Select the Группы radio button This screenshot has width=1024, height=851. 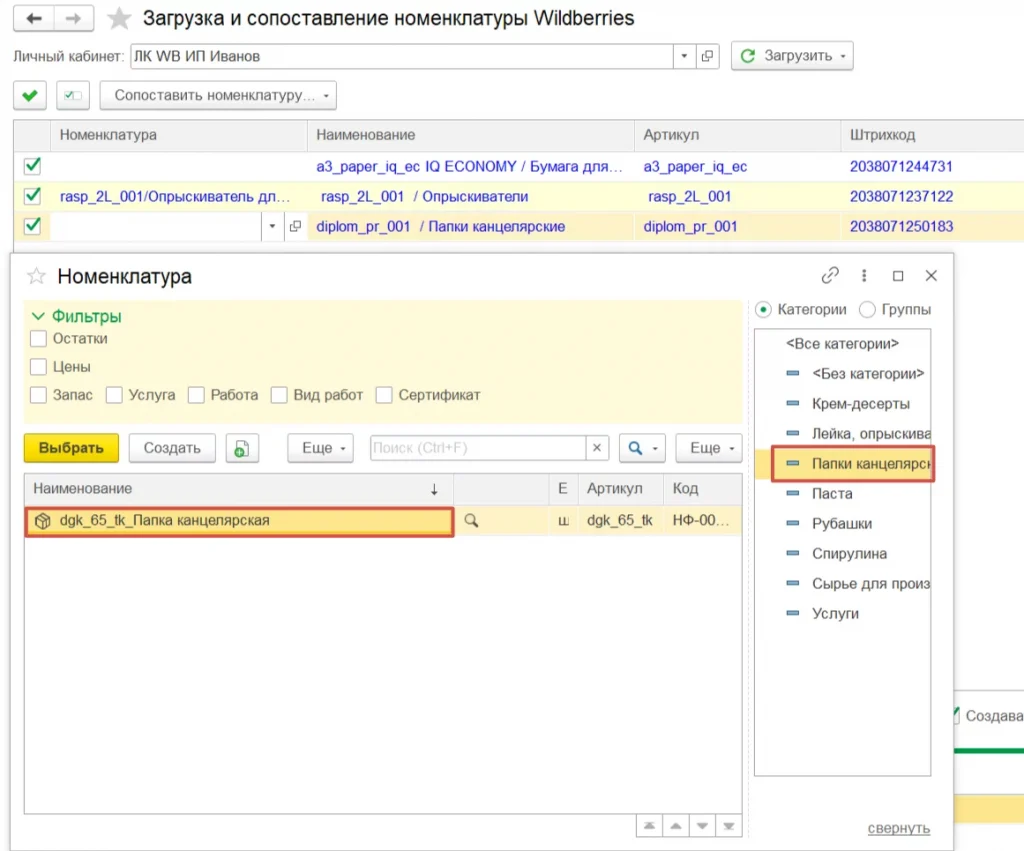867,310
